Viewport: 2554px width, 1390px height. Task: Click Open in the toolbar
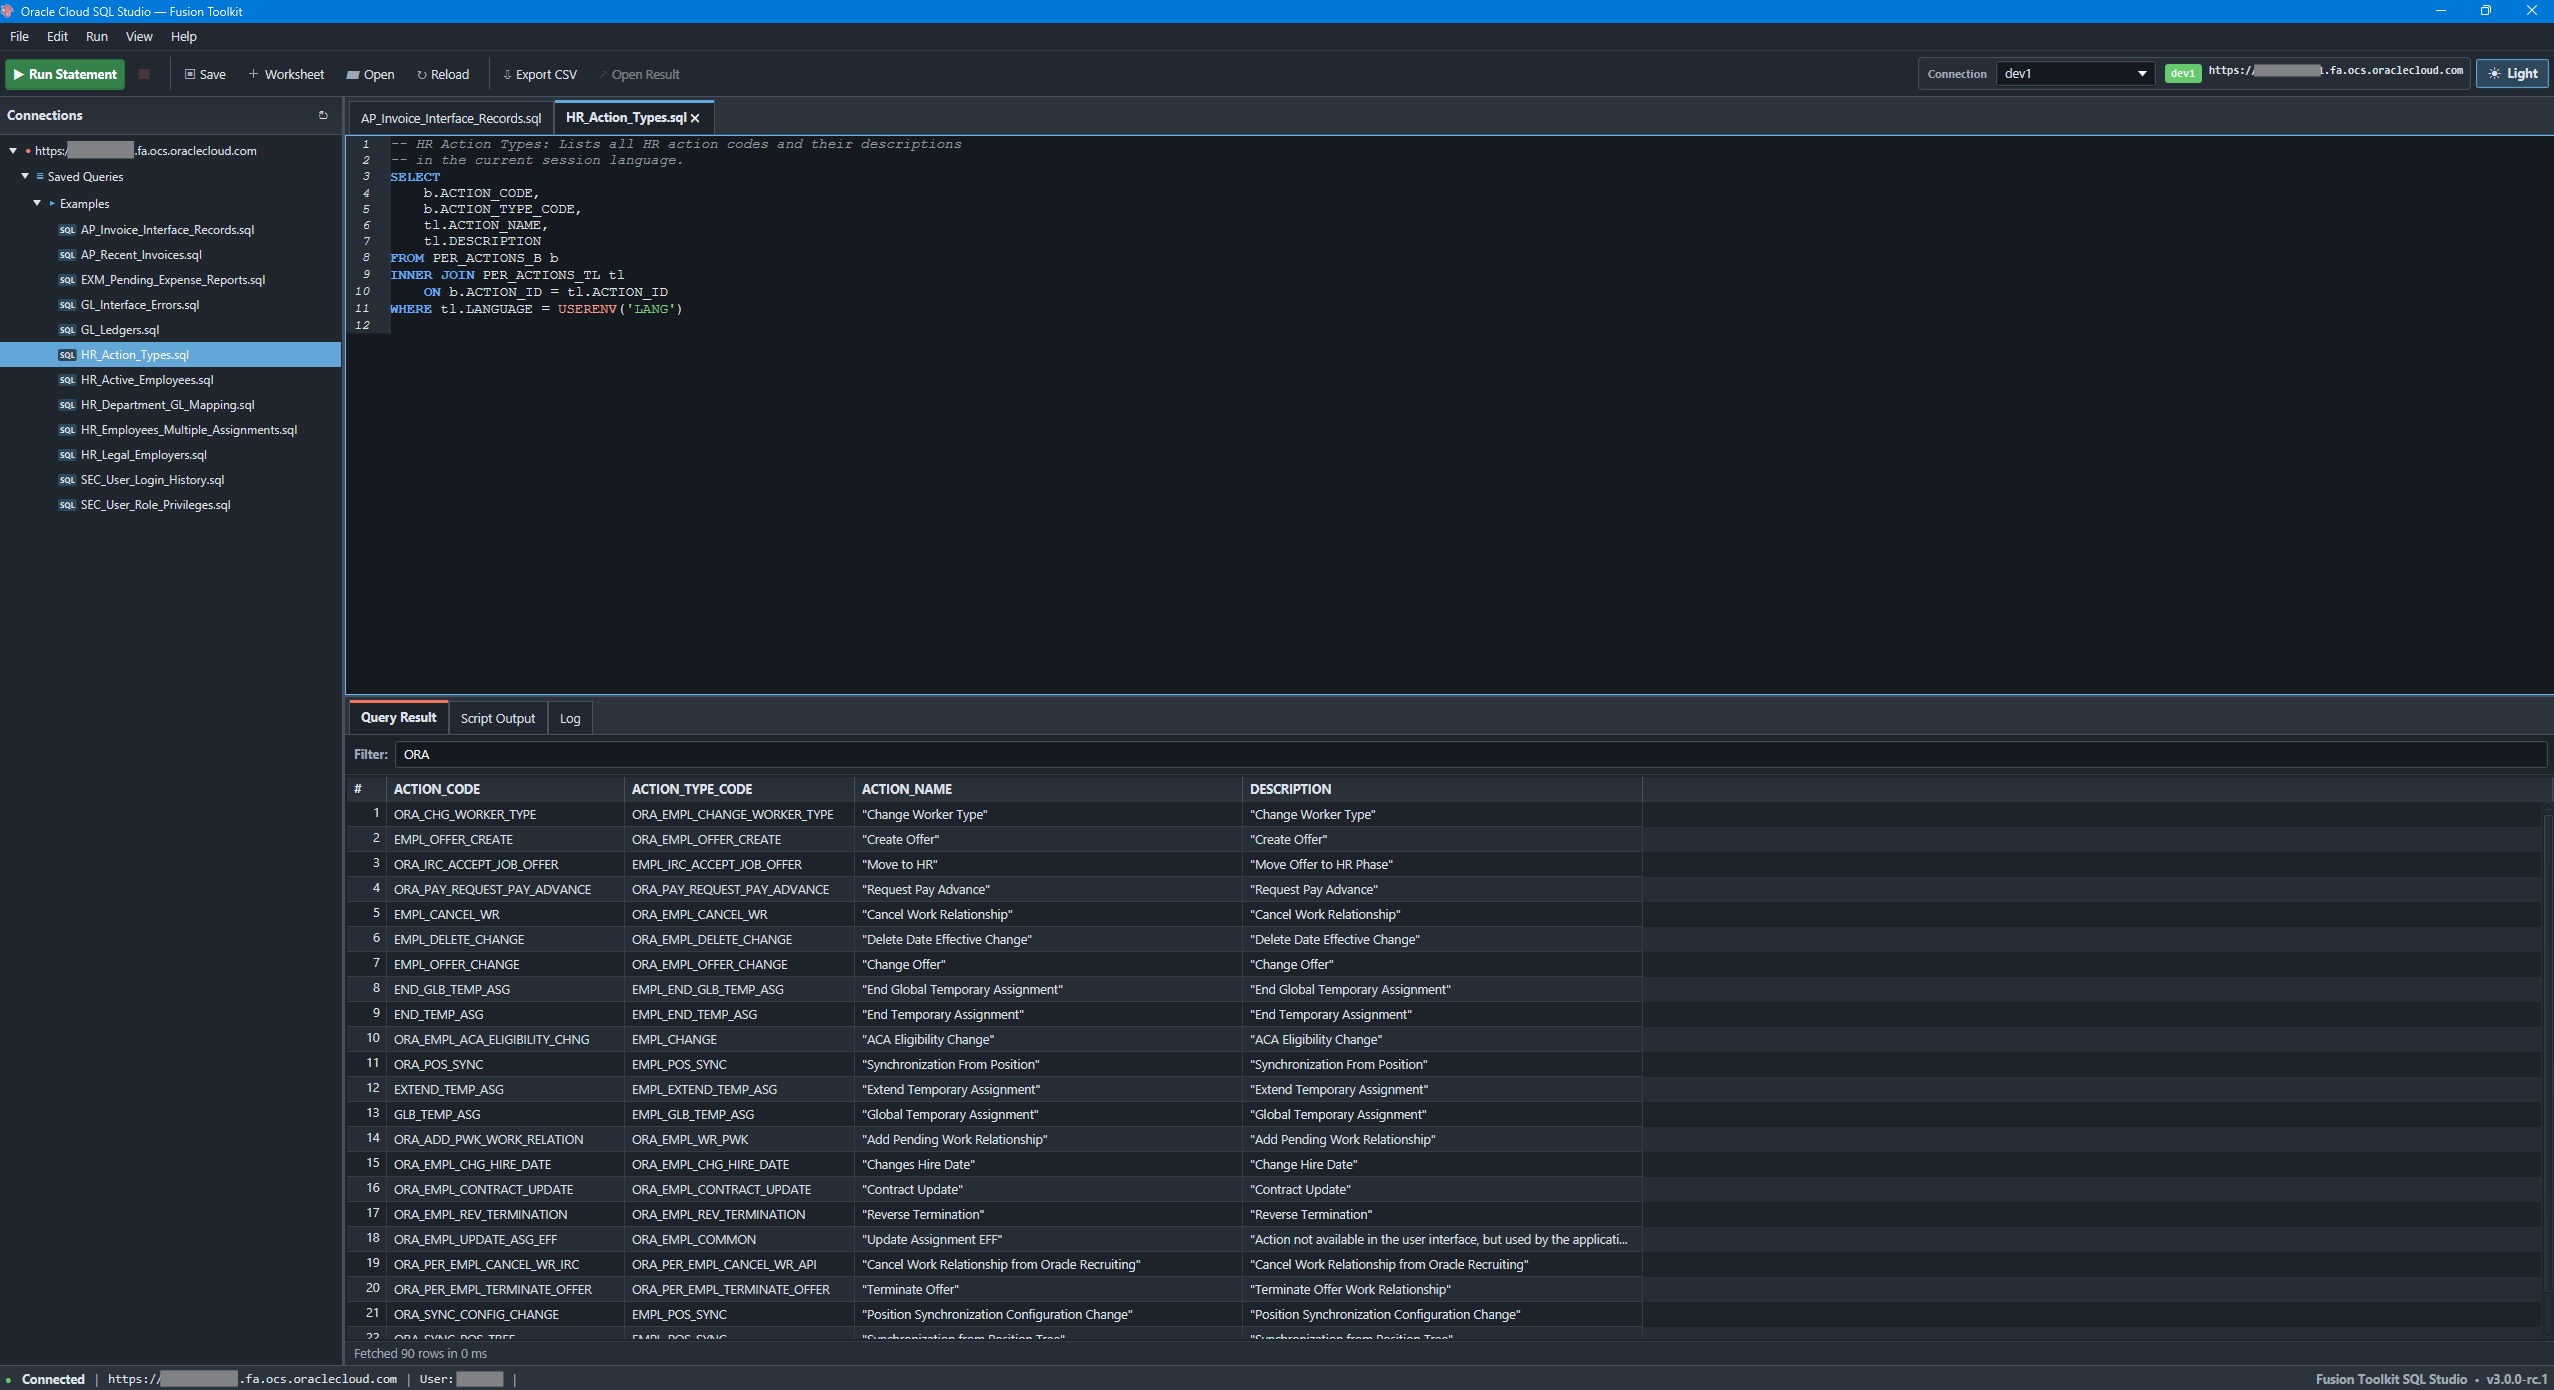pyautogui.click(x=371, y=74)
